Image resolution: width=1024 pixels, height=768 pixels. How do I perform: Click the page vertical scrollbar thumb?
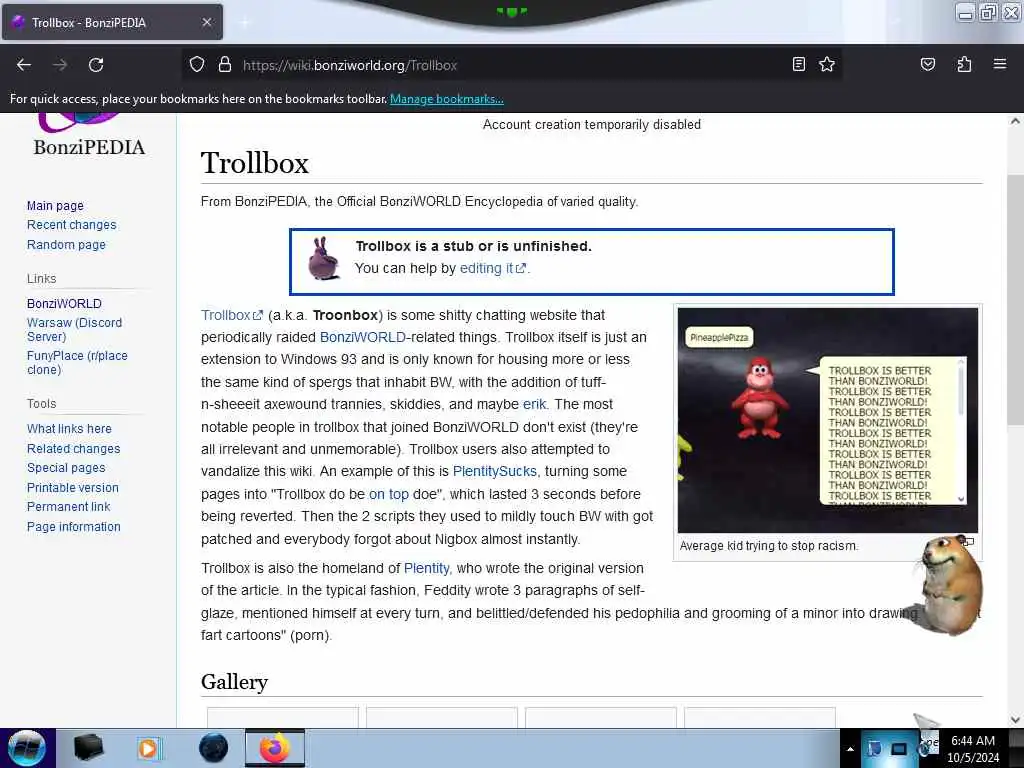1014,299
